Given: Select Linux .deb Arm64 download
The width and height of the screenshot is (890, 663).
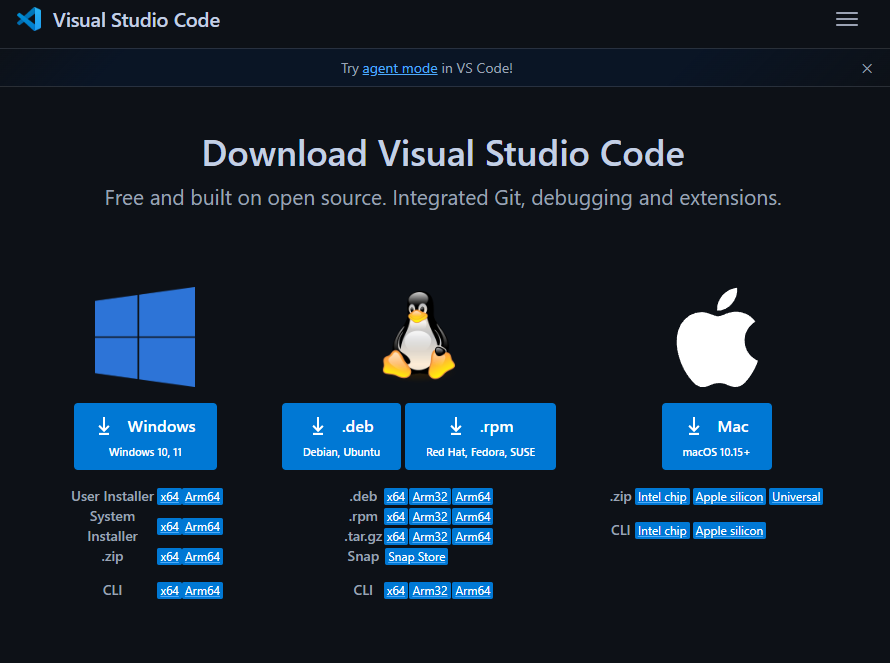Looking at the screenshot, I should 473,497.
